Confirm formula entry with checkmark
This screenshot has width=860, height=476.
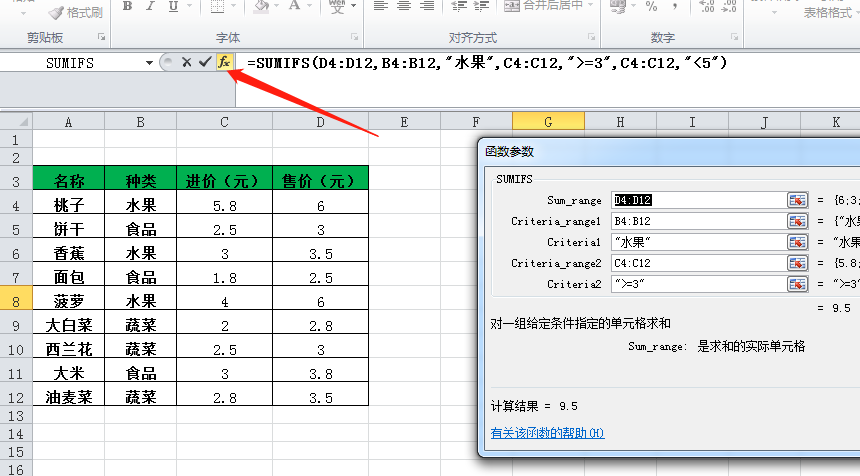[205, 63]
